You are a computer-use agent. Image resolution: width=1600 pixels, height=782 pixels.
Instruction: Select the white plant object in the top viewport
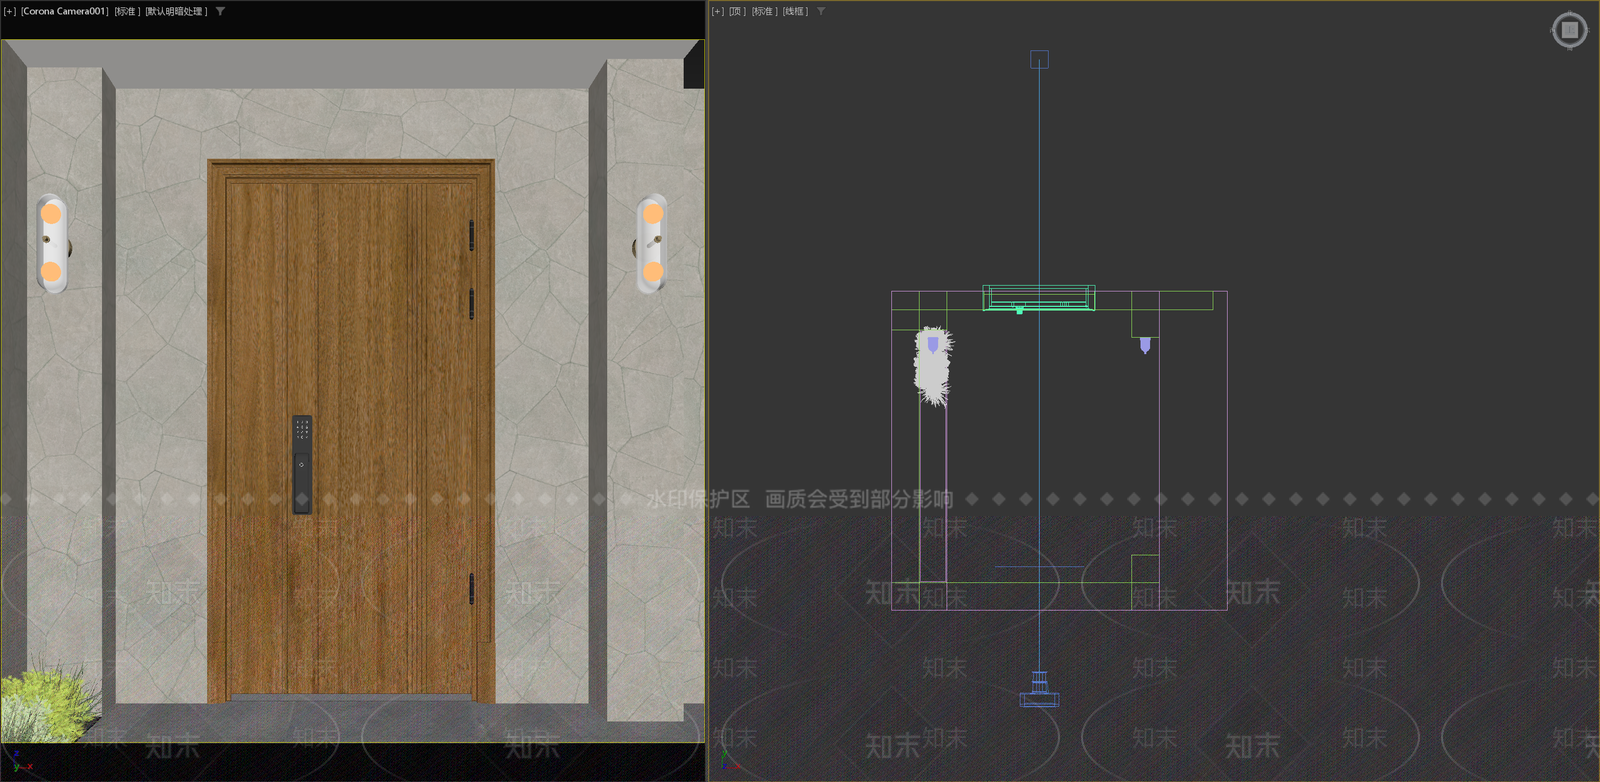(934, 365)
